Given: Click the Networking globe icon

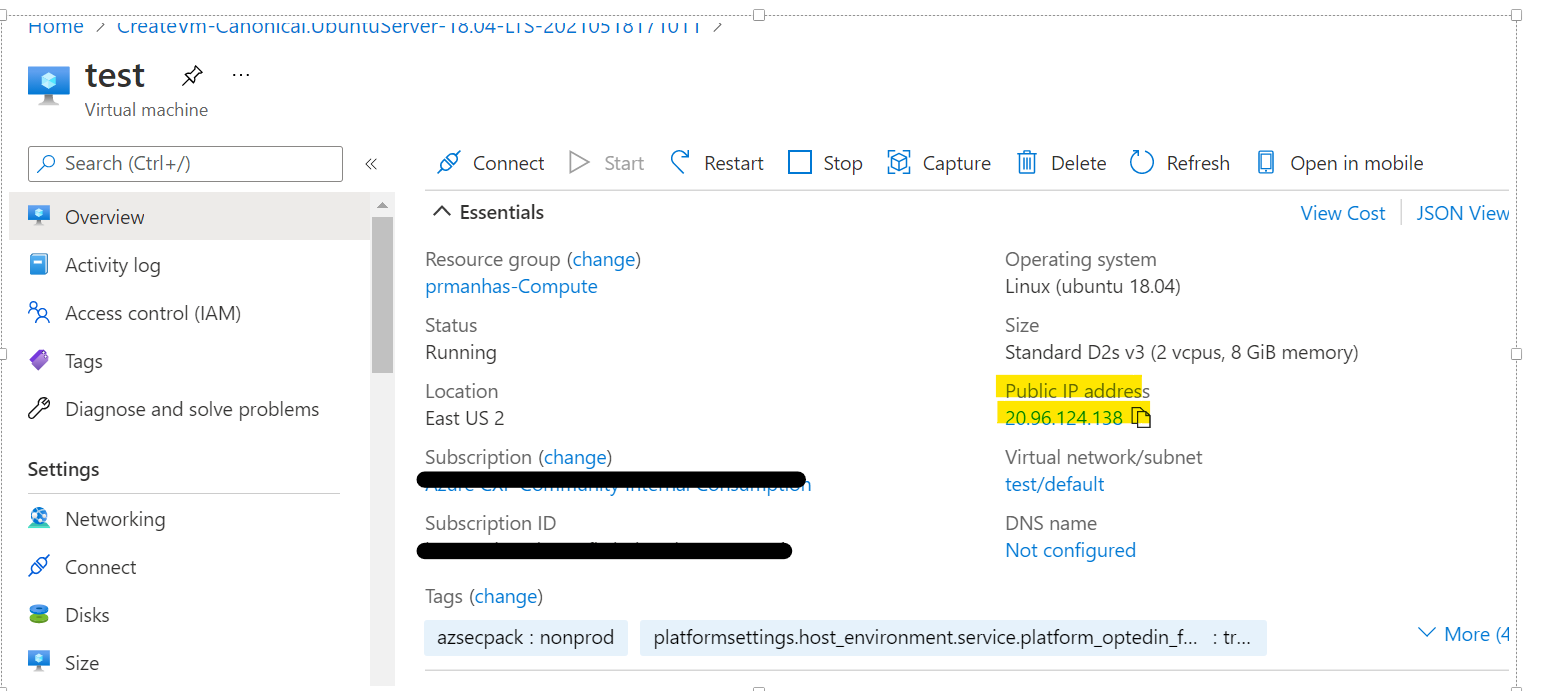Looking at the screenshot, I should click(39, 518).
